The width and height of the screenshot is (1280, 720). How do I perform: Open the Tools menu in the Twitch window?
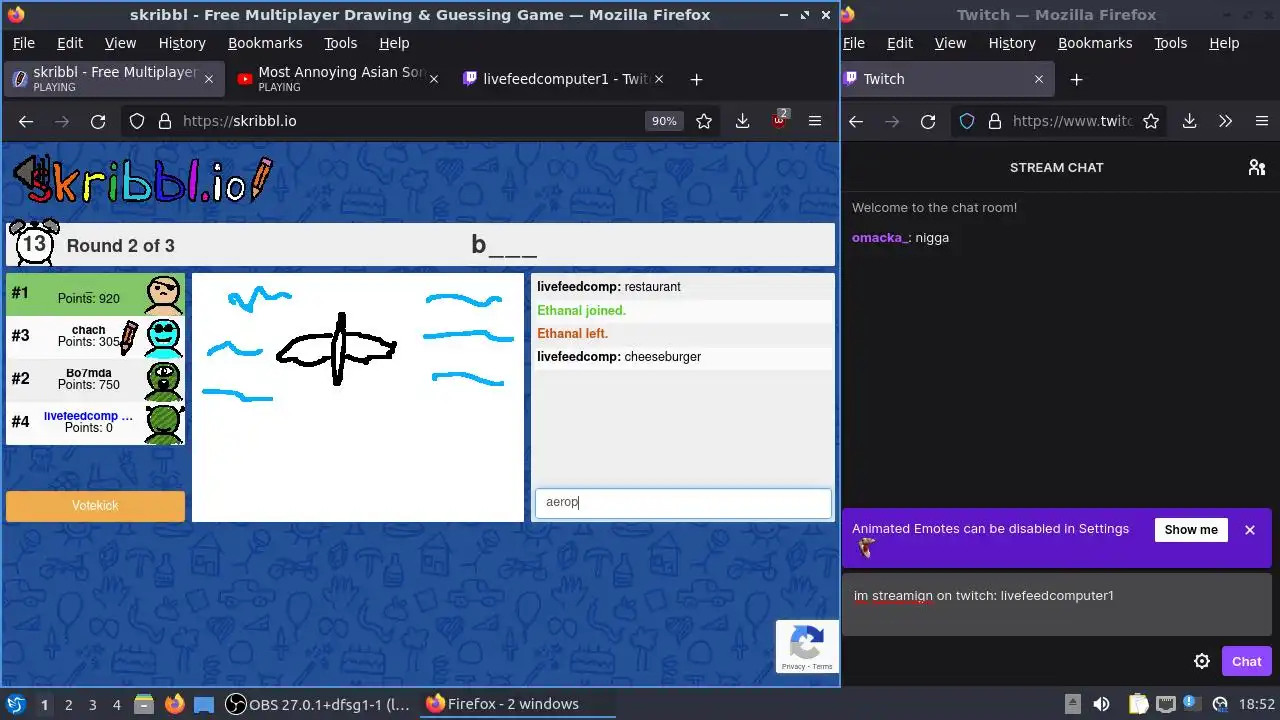pos(1170,43)
